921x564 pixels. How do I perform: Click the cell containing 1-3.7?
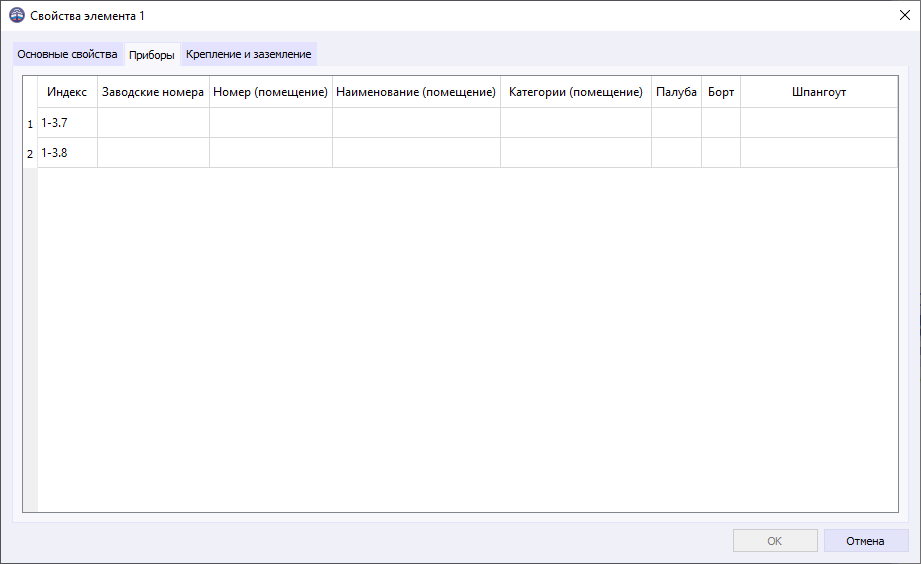point(67,123)
